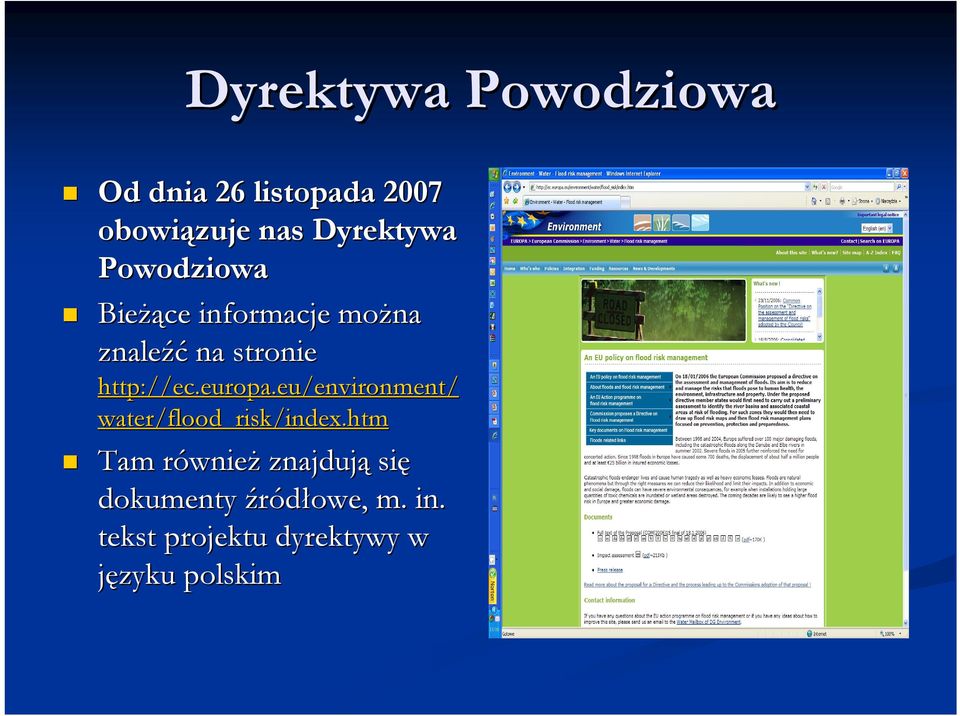
Task: Open a new blank IE tab
Action: (x=625, y=202)
